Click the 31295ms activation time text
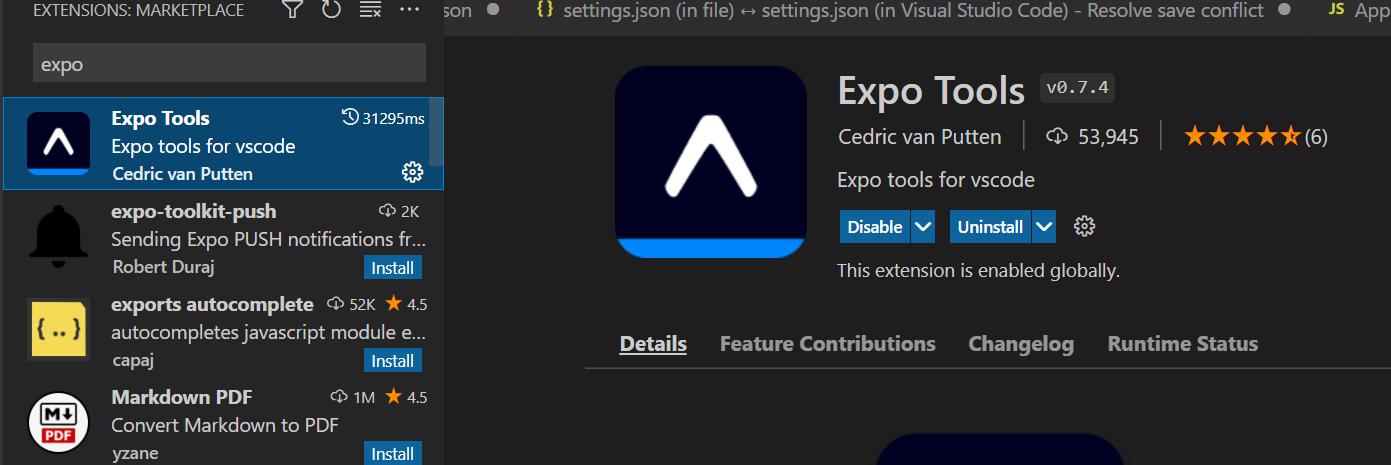This screenshot has height=465, width=1391. (x=393, y=118)
